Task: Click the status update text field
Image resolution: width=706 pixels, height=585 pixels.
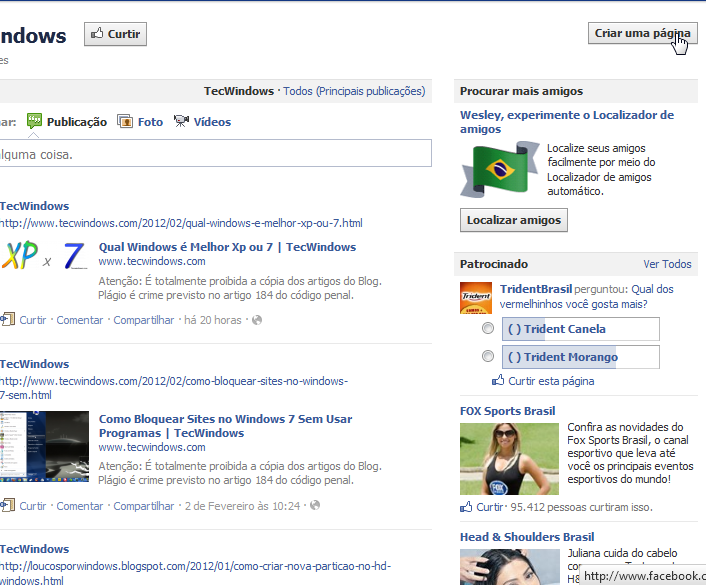Action: (214, 154)
